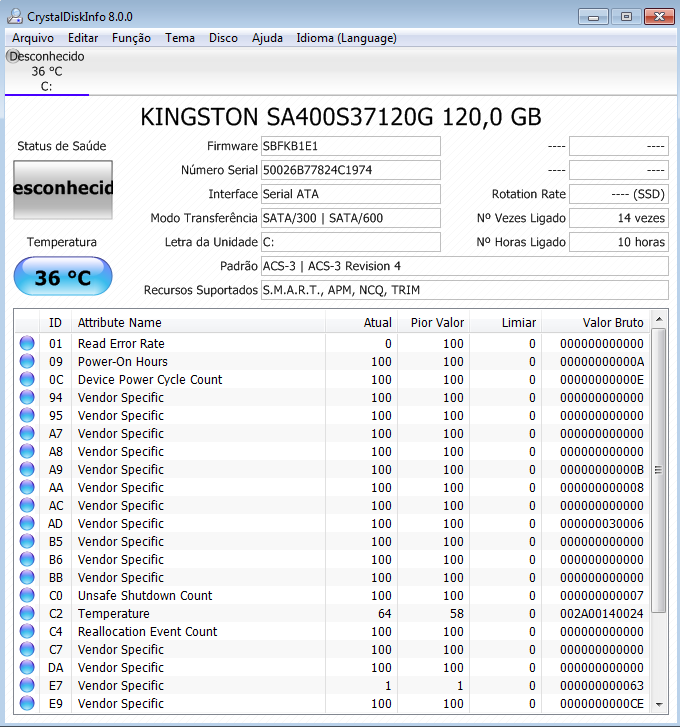Click the KINGSTON SA400S37120G 120,0 GB title

click(x=341, y=116)
